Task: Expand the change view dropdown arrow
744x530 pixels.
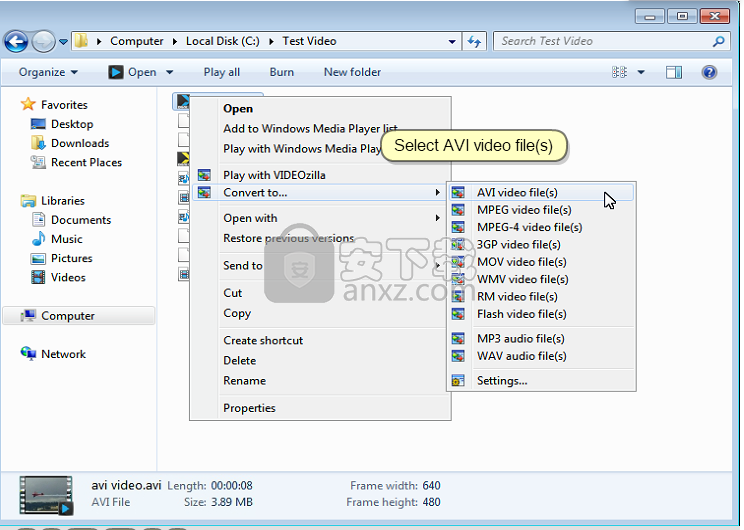Action: click(641, 72)
